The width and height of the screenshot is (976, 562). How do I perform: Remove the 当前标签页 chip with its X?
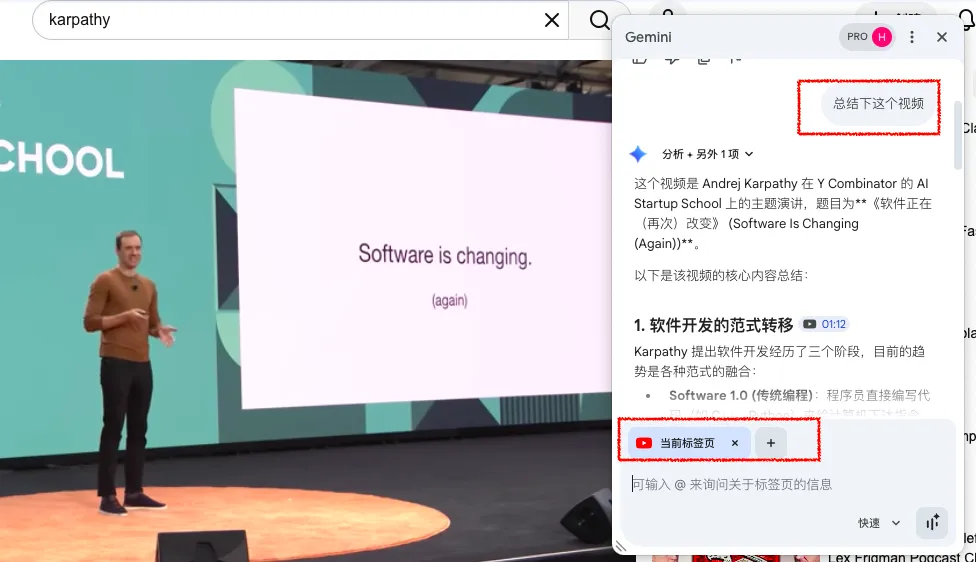pos(734,443)
